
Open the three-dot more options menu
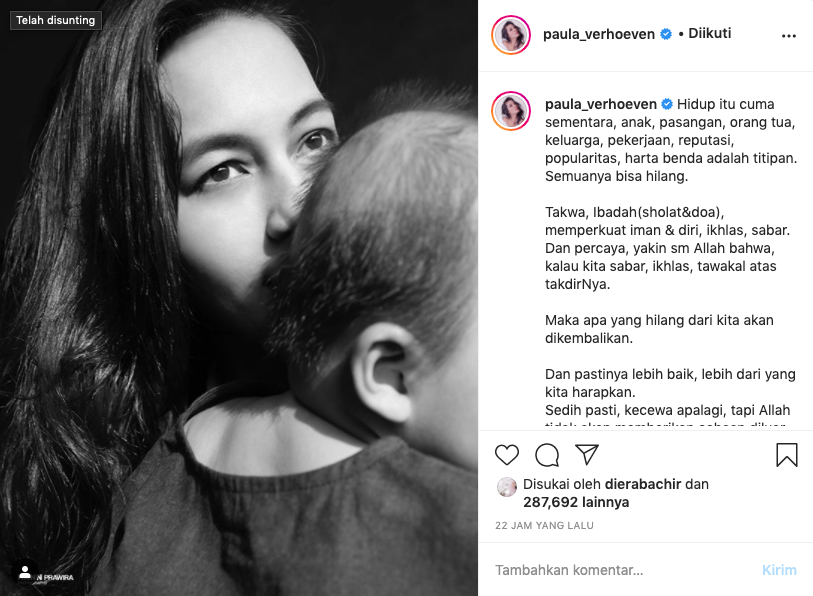point(789,36)
